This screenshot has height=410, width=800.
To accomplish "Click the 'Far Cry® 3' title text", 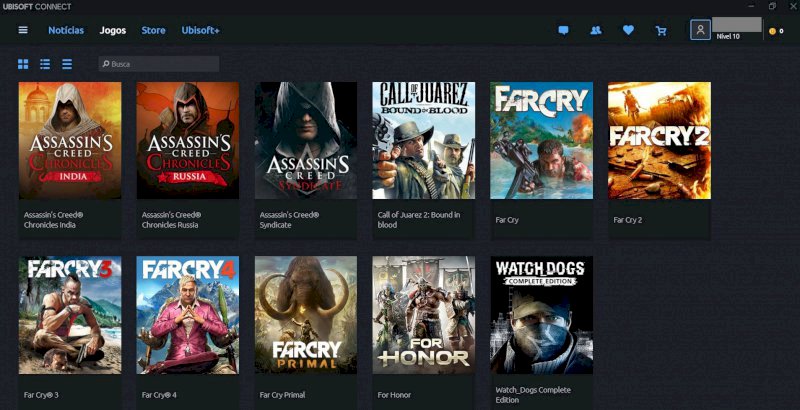I will click(41, 395).
